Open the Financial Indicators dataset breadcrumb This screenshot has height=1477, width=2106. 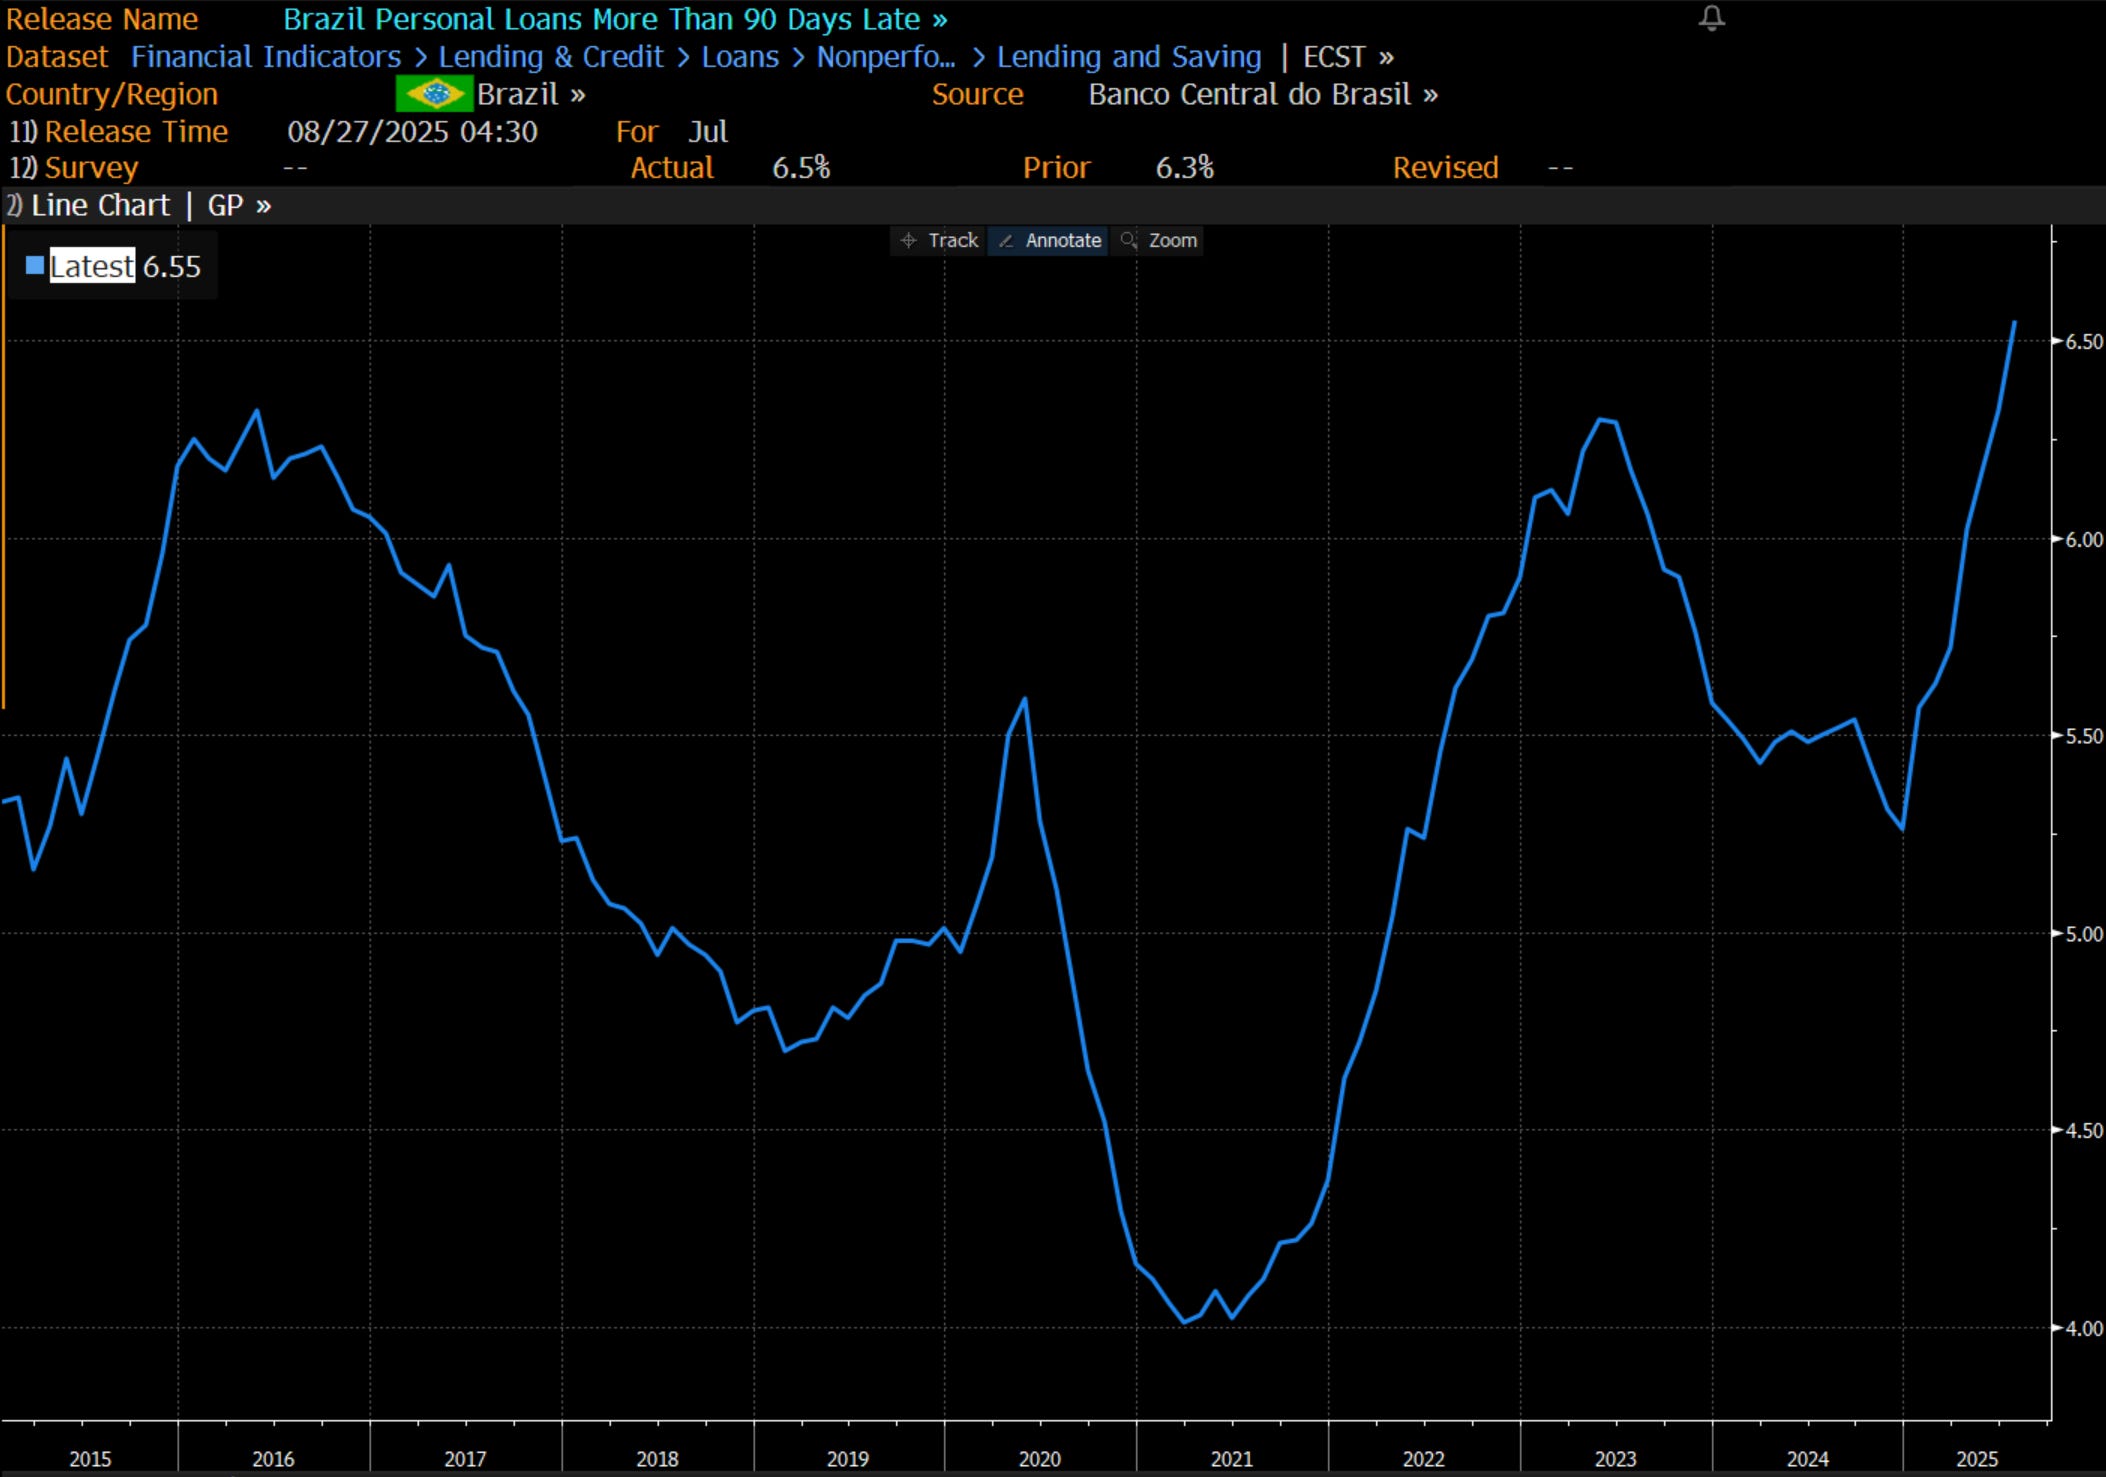265,57
